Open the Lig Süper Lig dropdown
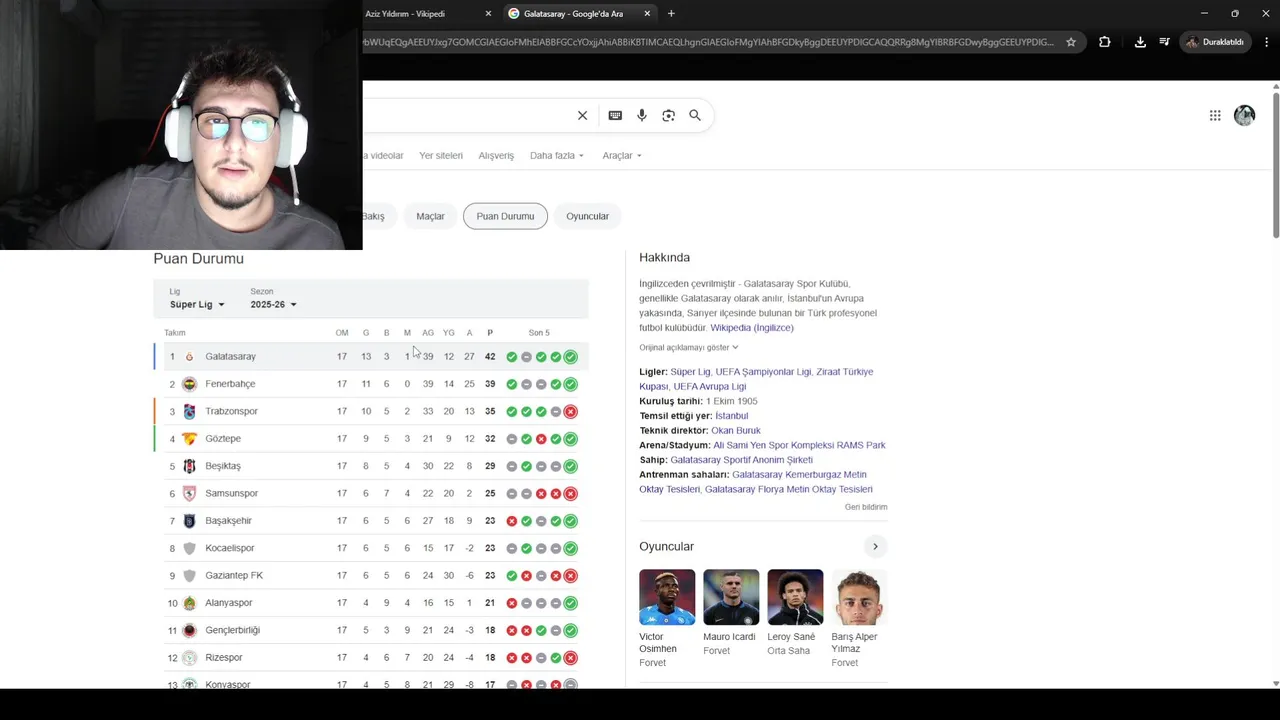The image size is (1280, 720). (197, 304)
